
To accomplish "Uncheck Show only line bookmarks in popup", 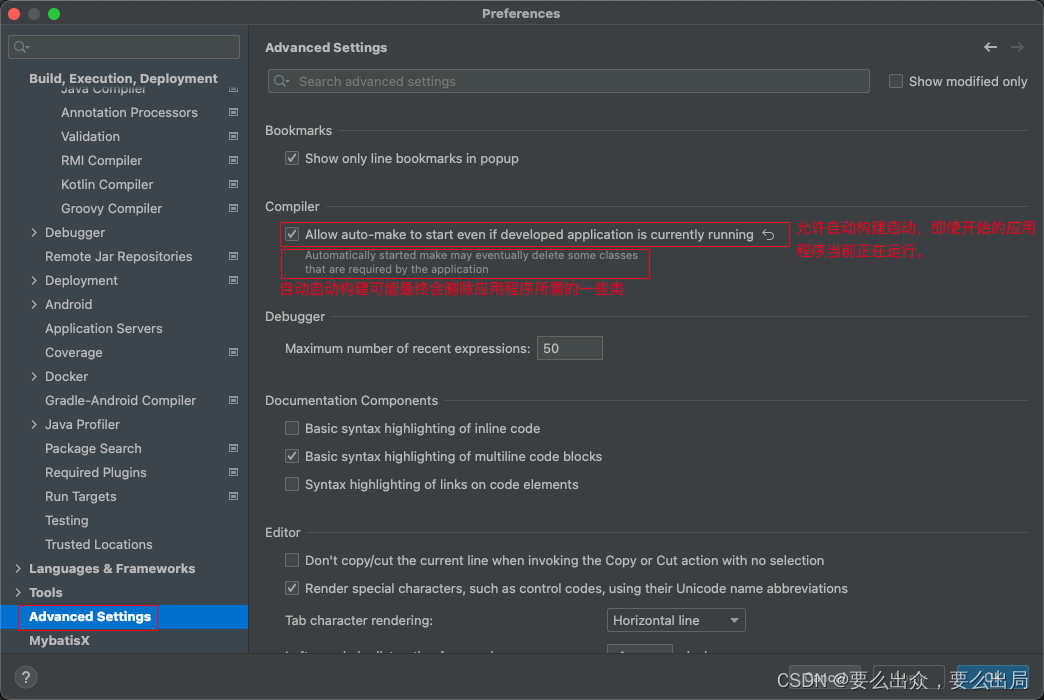I will pos(292,159).
